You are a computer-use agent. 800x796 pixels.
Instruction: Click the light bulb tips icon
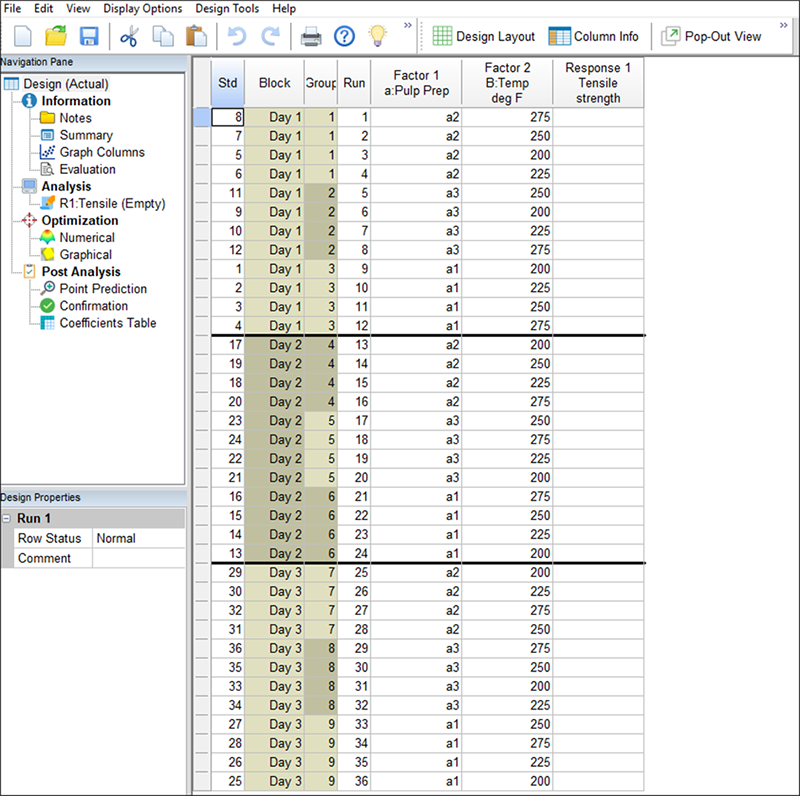pyautogui.click(x=377, y=37)
